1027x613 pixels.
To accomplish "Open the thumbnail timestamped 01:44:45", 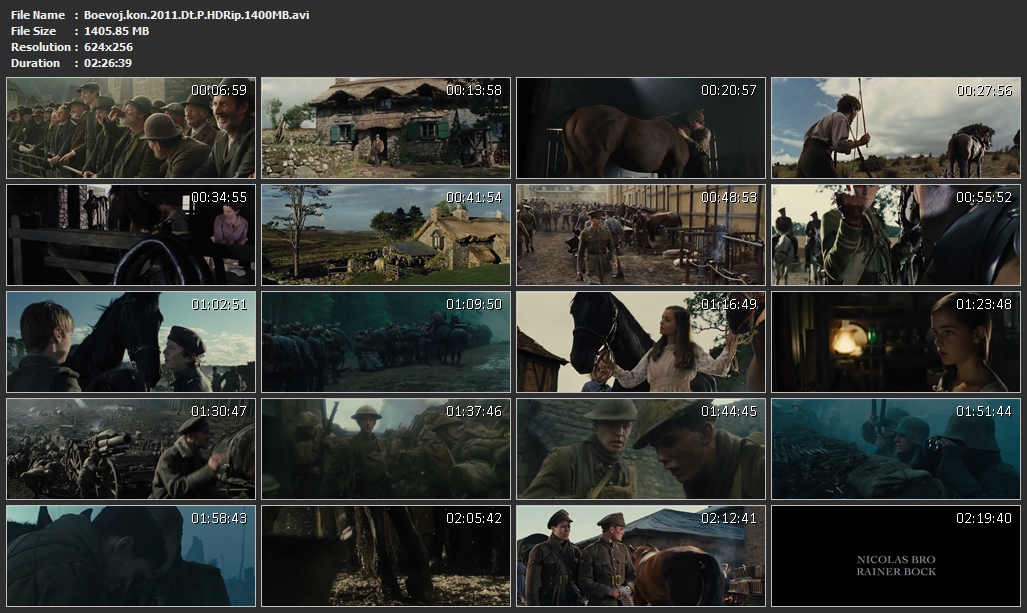I will pyautogui.click(x=641, y=449).
